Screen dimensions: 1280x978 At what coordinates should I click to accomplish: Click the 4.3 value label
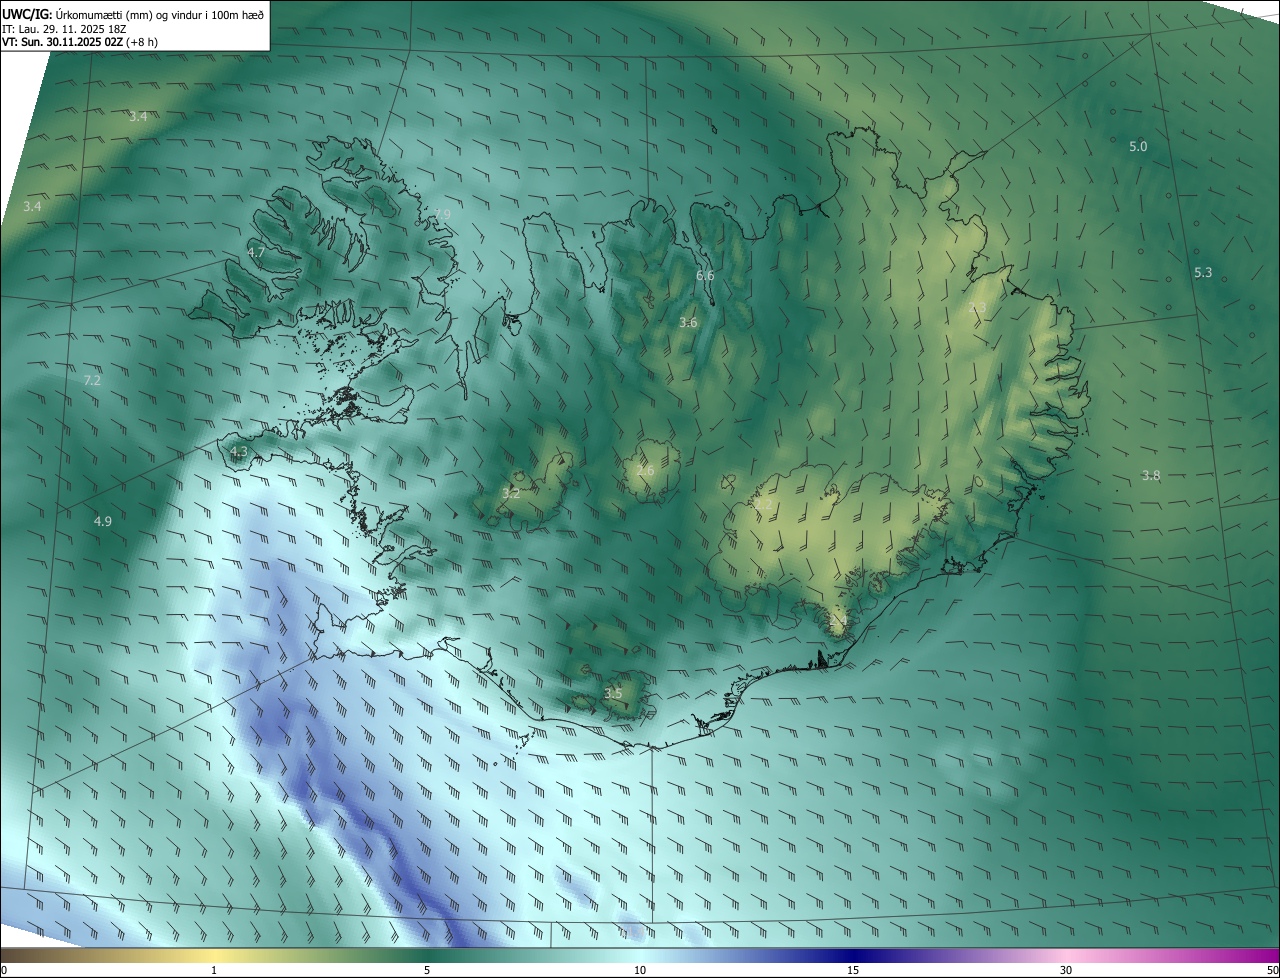[x=238, y=452]
